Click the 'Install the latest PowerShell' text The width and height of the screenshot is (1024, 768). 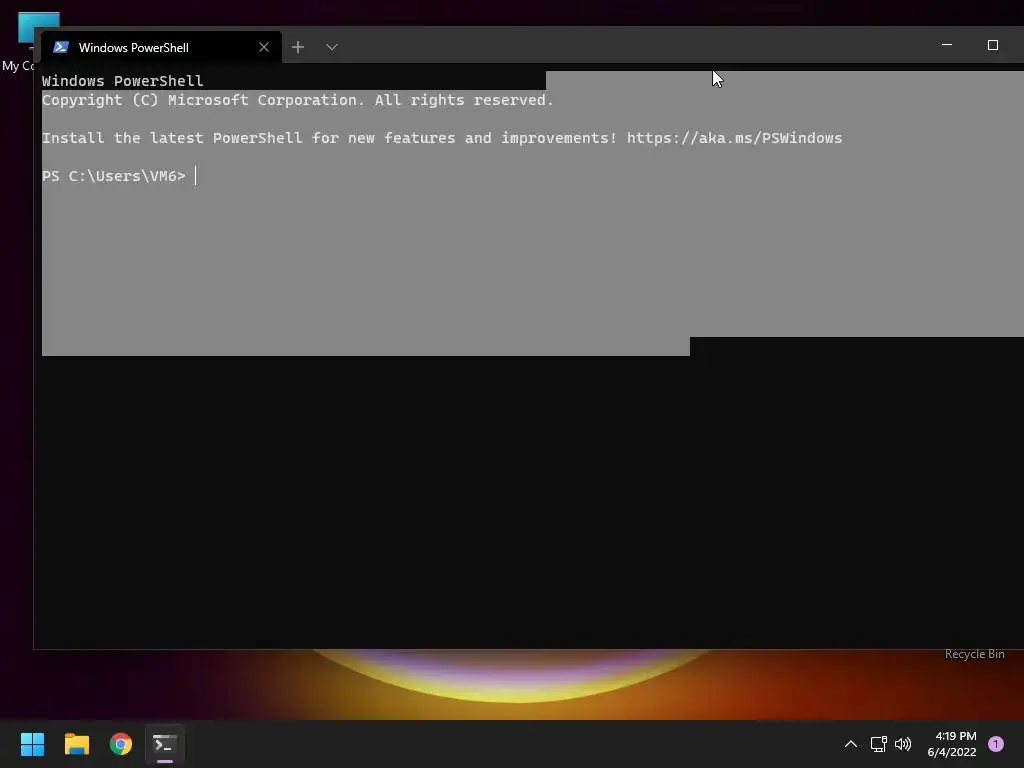[172, 138]
